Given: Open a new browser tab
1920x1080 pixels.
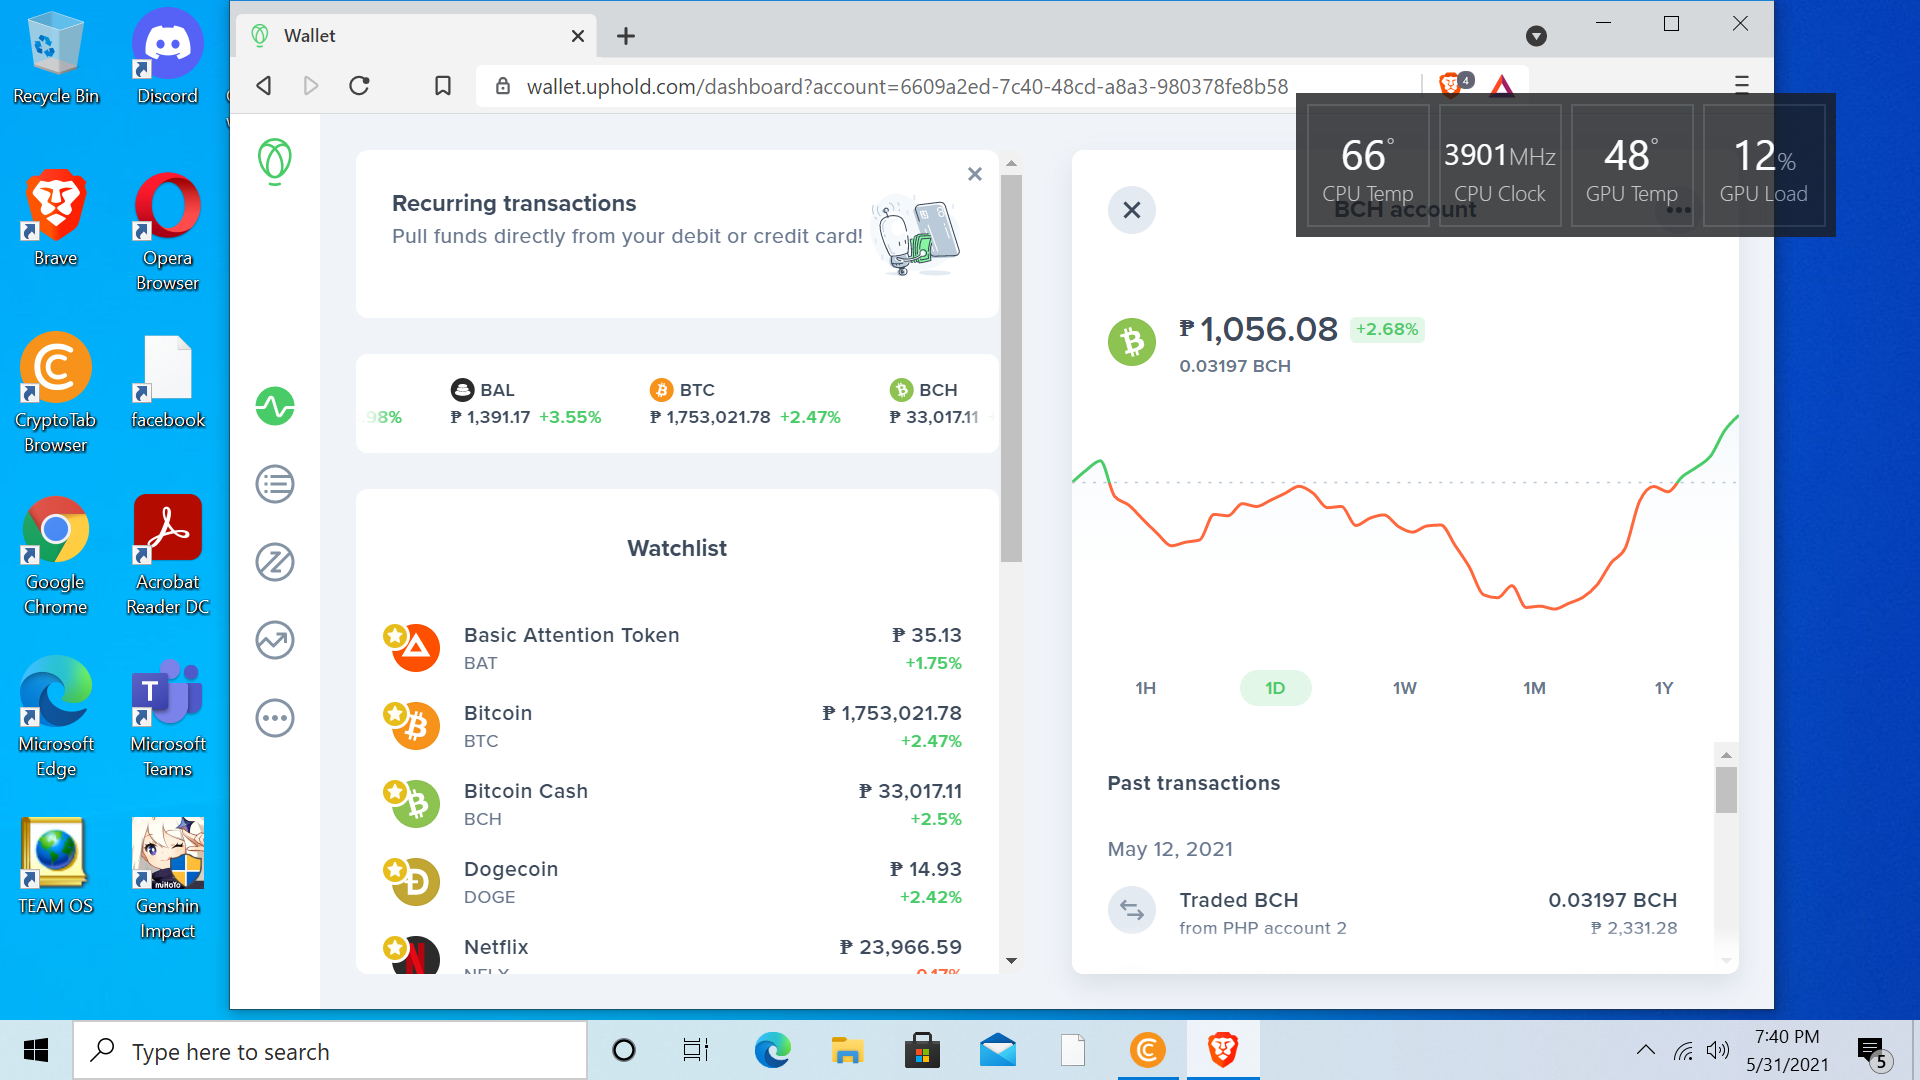Looking at the screenshot, I should tap(626, 36).
